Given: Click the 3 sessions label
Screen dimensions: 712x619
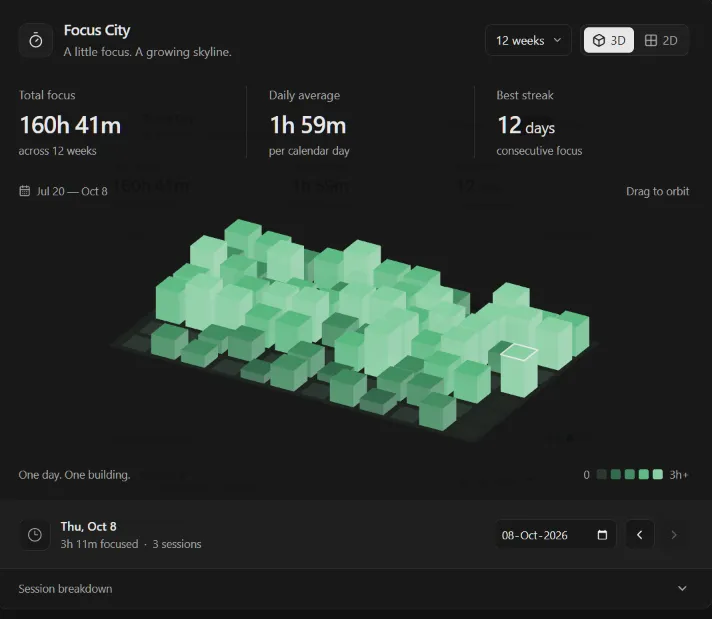Looking at the screenshot, I should [x=177, y=544].
